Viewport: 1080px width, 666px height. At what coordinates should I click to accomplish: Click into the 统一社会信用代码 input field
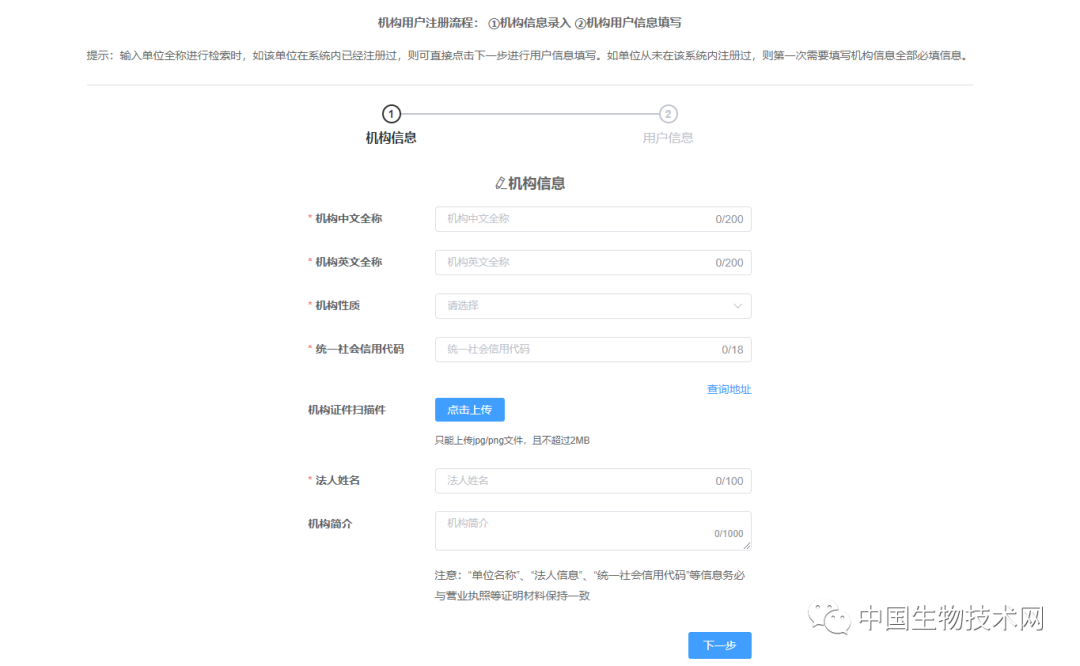575,349
